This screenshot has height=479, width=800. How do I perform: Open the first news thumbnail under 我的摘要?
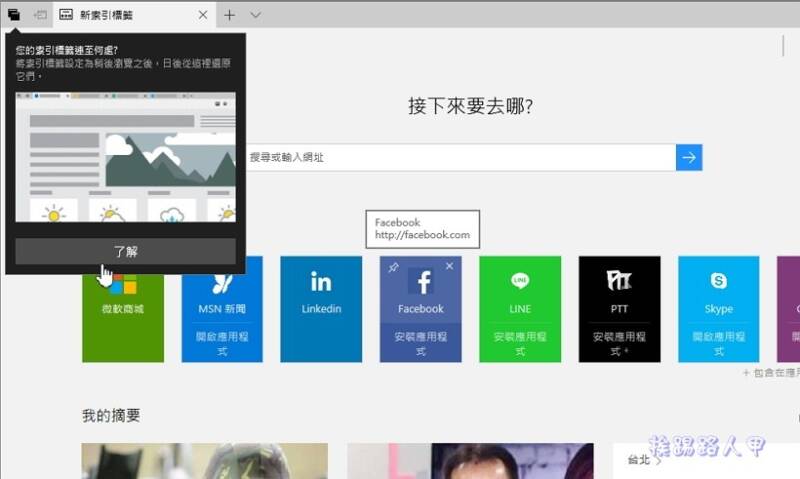tap(205, 461)
